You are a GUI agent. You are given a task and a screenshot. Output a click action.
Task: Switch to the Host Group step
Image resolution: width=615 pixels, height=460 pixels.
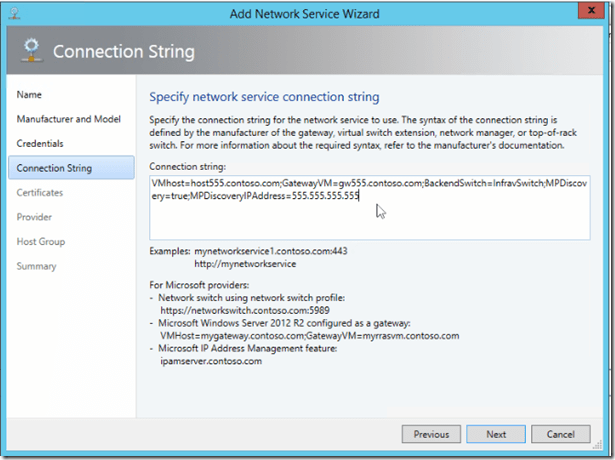coord(42,241)
